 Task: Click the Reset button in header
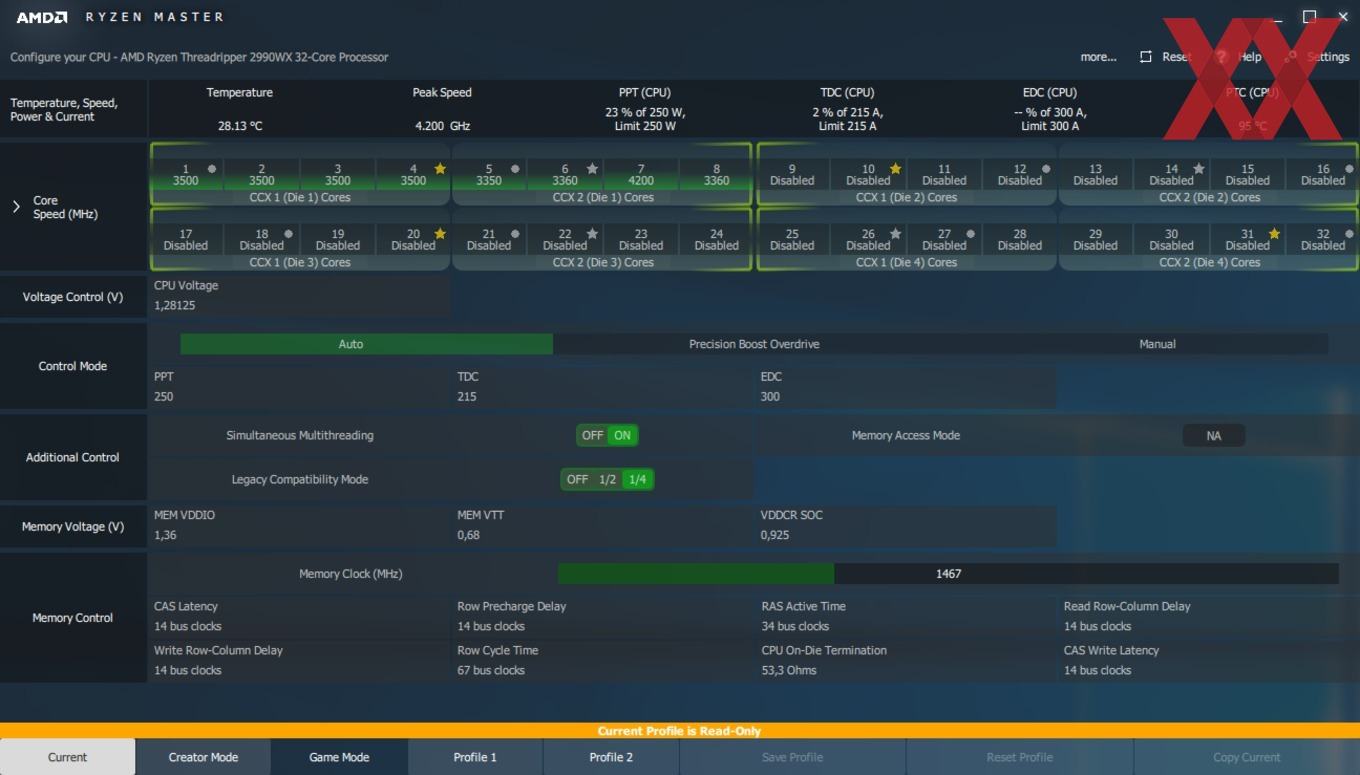(1166, 57)
